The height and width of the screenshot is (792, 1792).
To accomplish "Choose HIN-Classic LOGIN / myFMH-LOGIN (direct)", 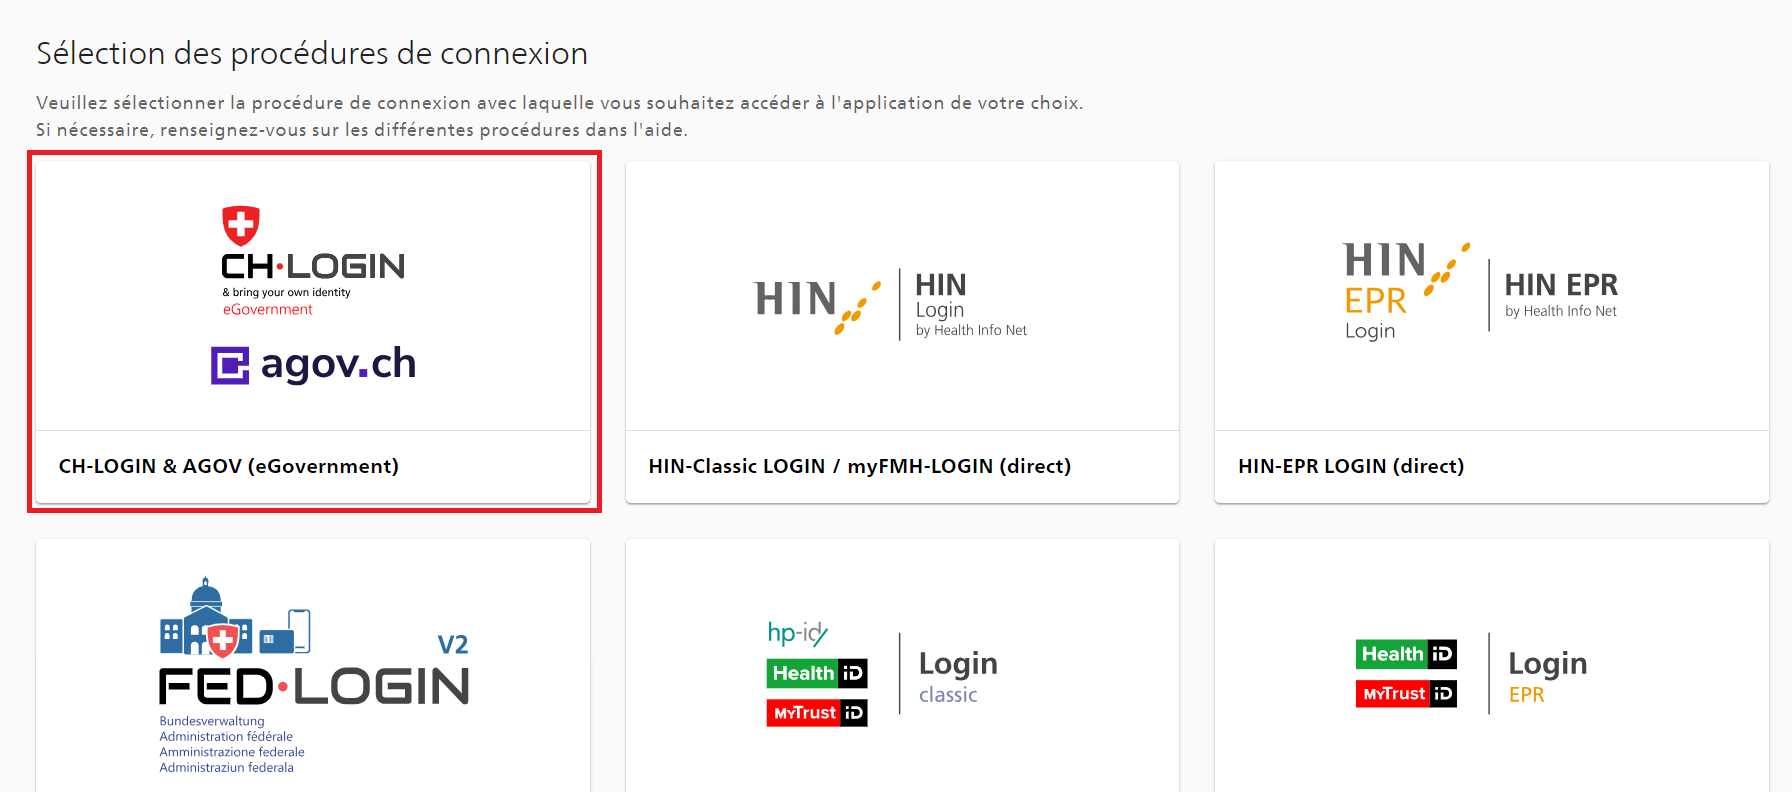I will click(x=860, y=466).
